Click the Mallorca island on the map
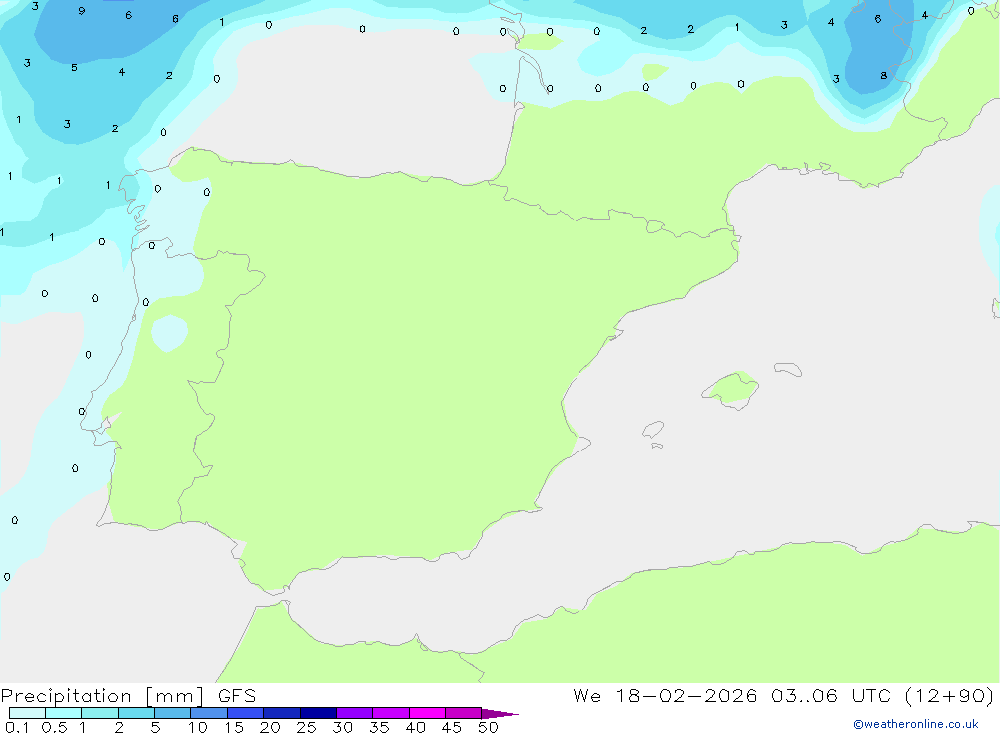Screen dimensions: 1000x733 click(x=731, y=390)
